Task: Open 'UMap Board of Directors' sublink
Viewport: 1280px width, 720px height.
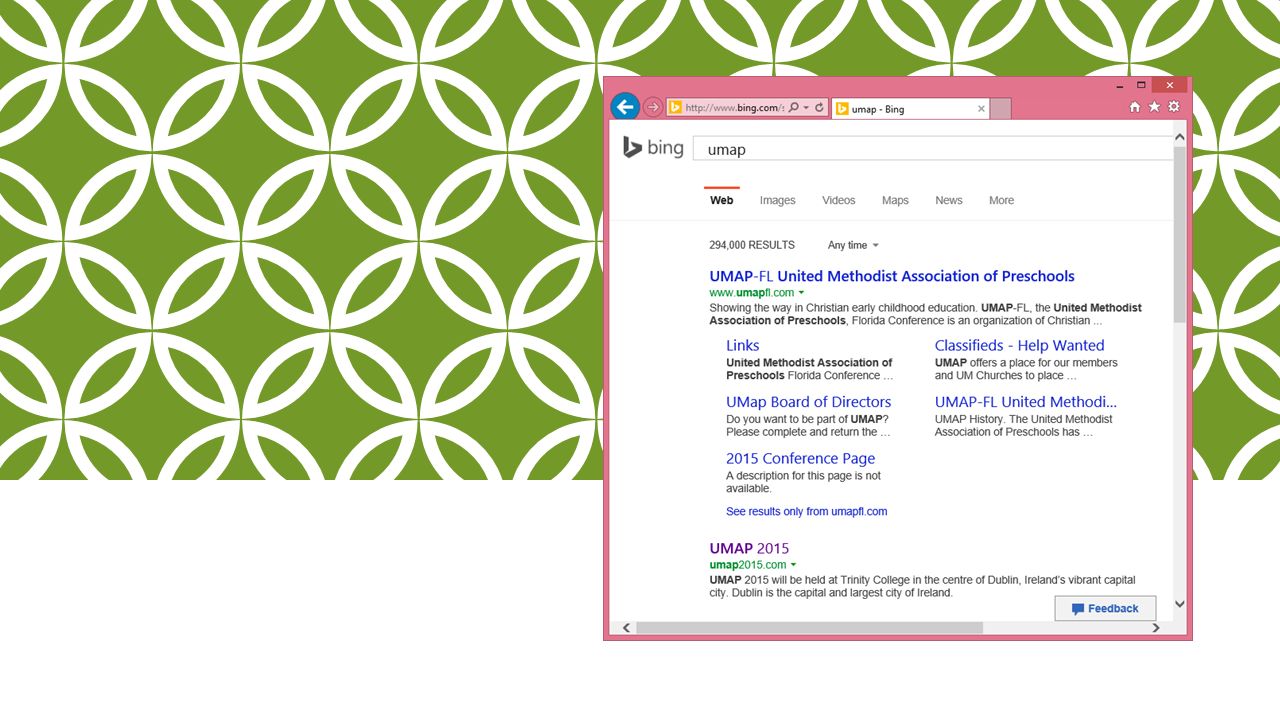Action: pyautogui.click(x=808, y=402)
